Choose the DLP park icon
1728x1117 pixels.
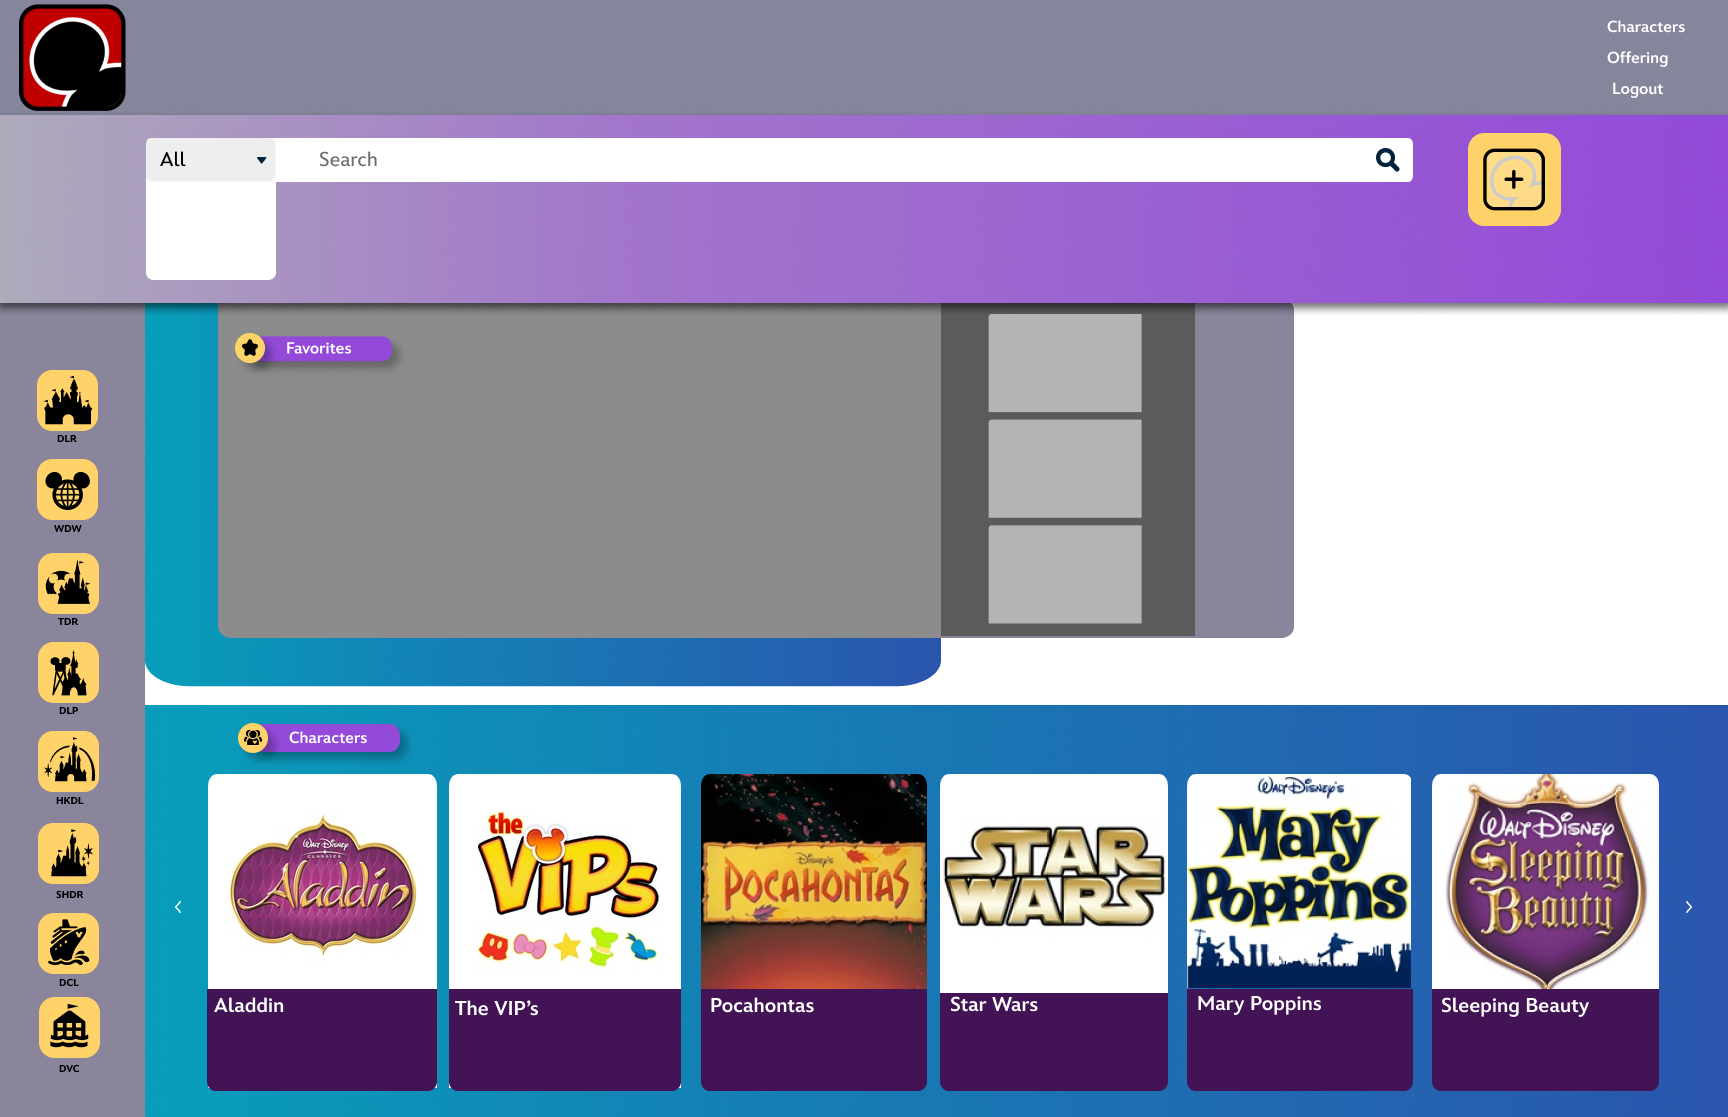[68, 672]
